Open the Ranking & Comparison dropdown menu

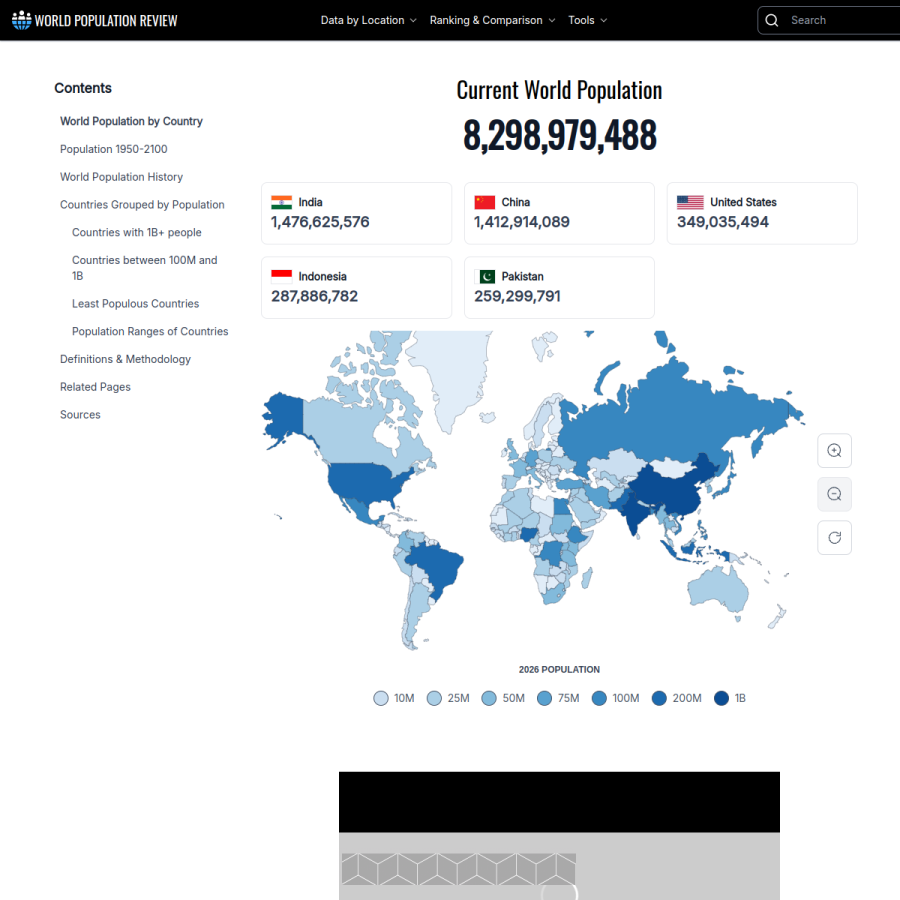(x=492, y=20)
